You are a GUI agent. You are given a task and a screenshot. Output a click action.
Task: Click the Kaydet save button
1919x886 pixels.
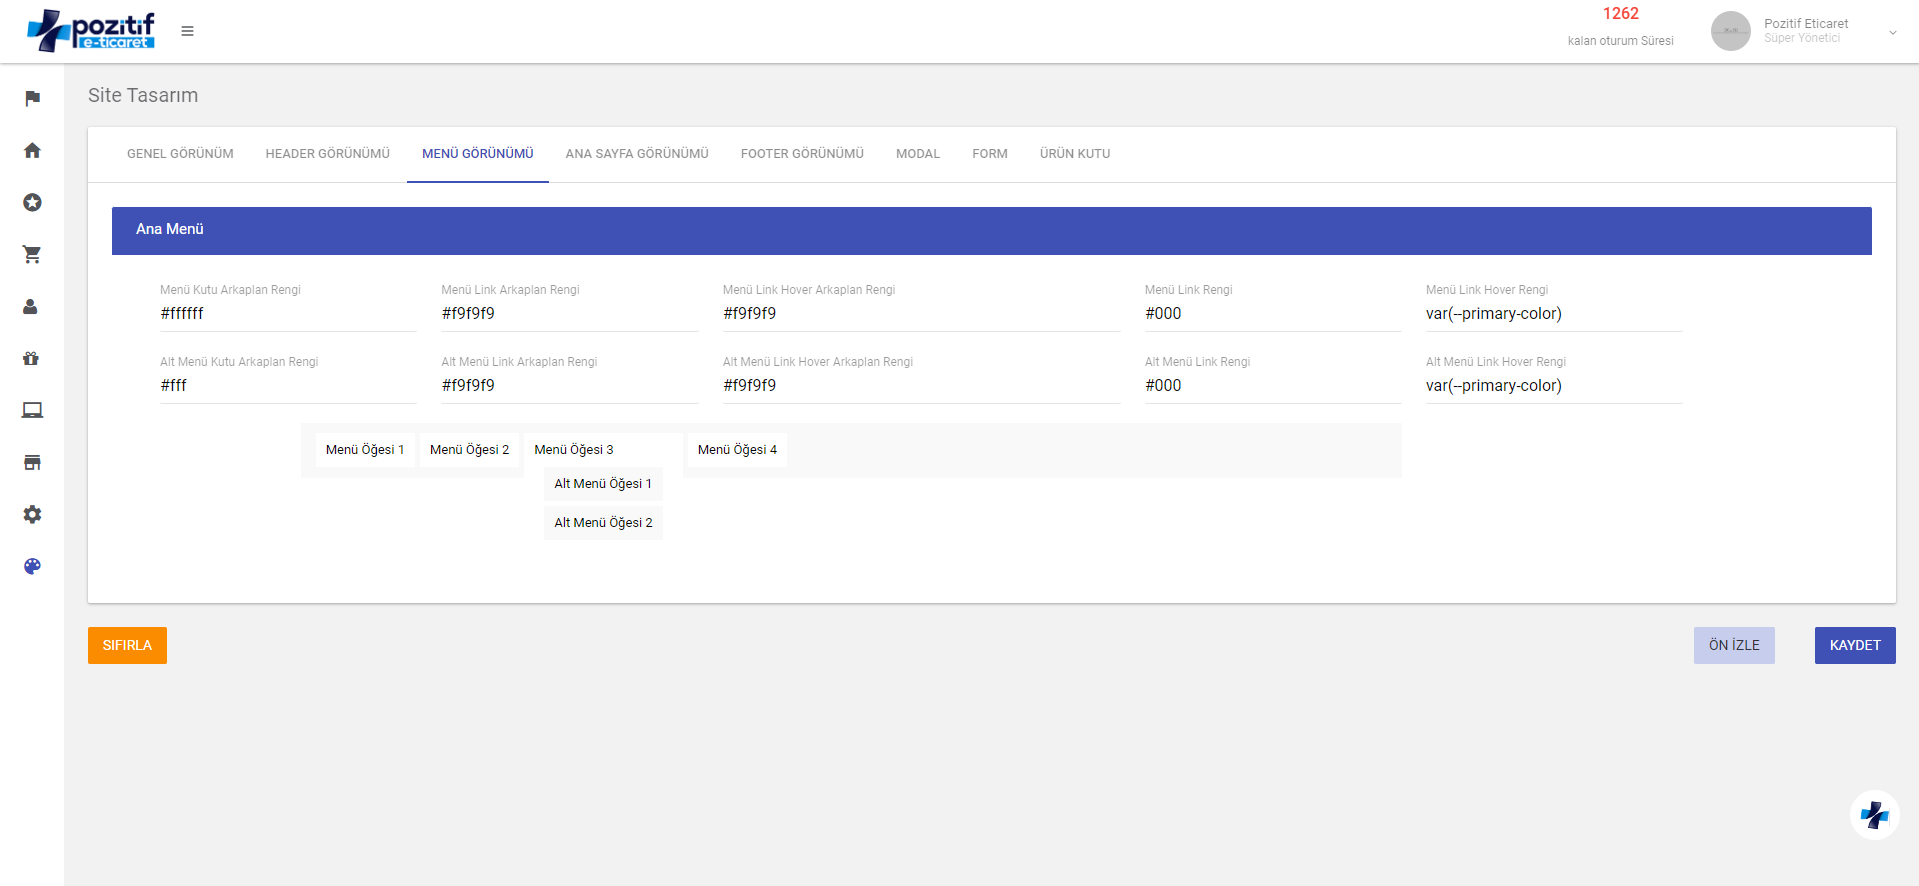click(x=1854, y=645)
